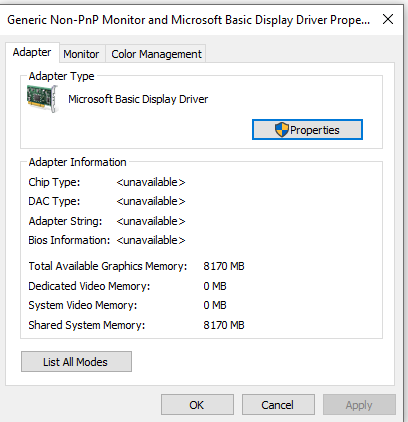
Task: Click the greyed-out Apply button
Action: coord(359,405)
